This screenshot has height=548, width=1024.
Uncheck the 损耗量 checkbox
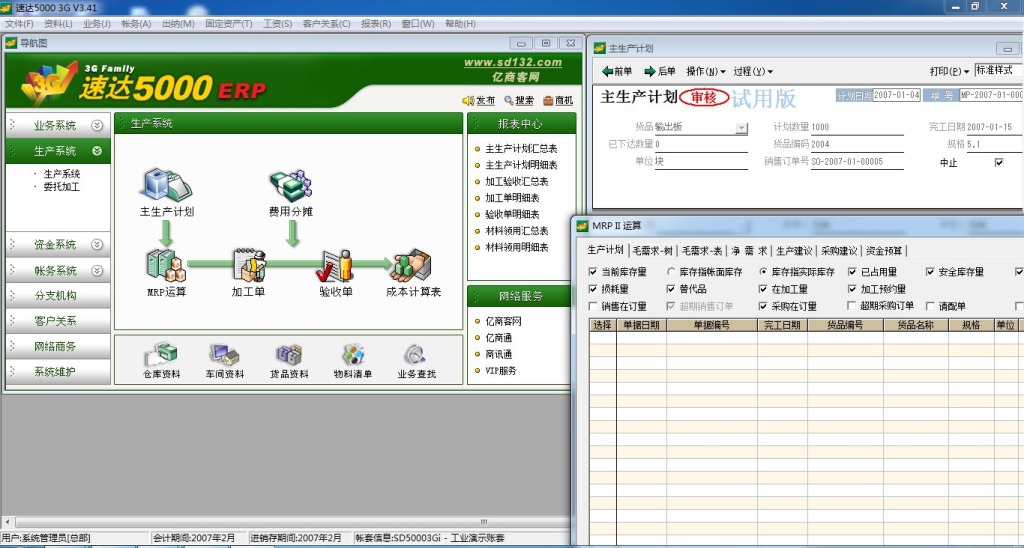593,289
